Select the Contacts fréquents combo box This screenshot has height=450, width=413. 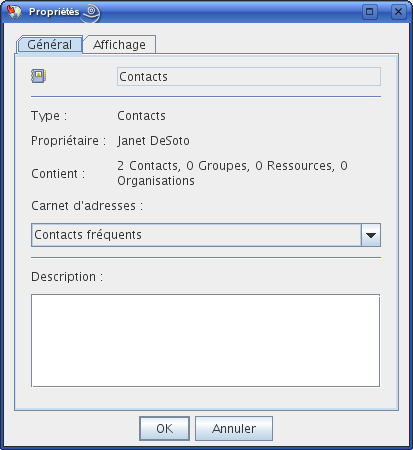[x=206, y=235]
